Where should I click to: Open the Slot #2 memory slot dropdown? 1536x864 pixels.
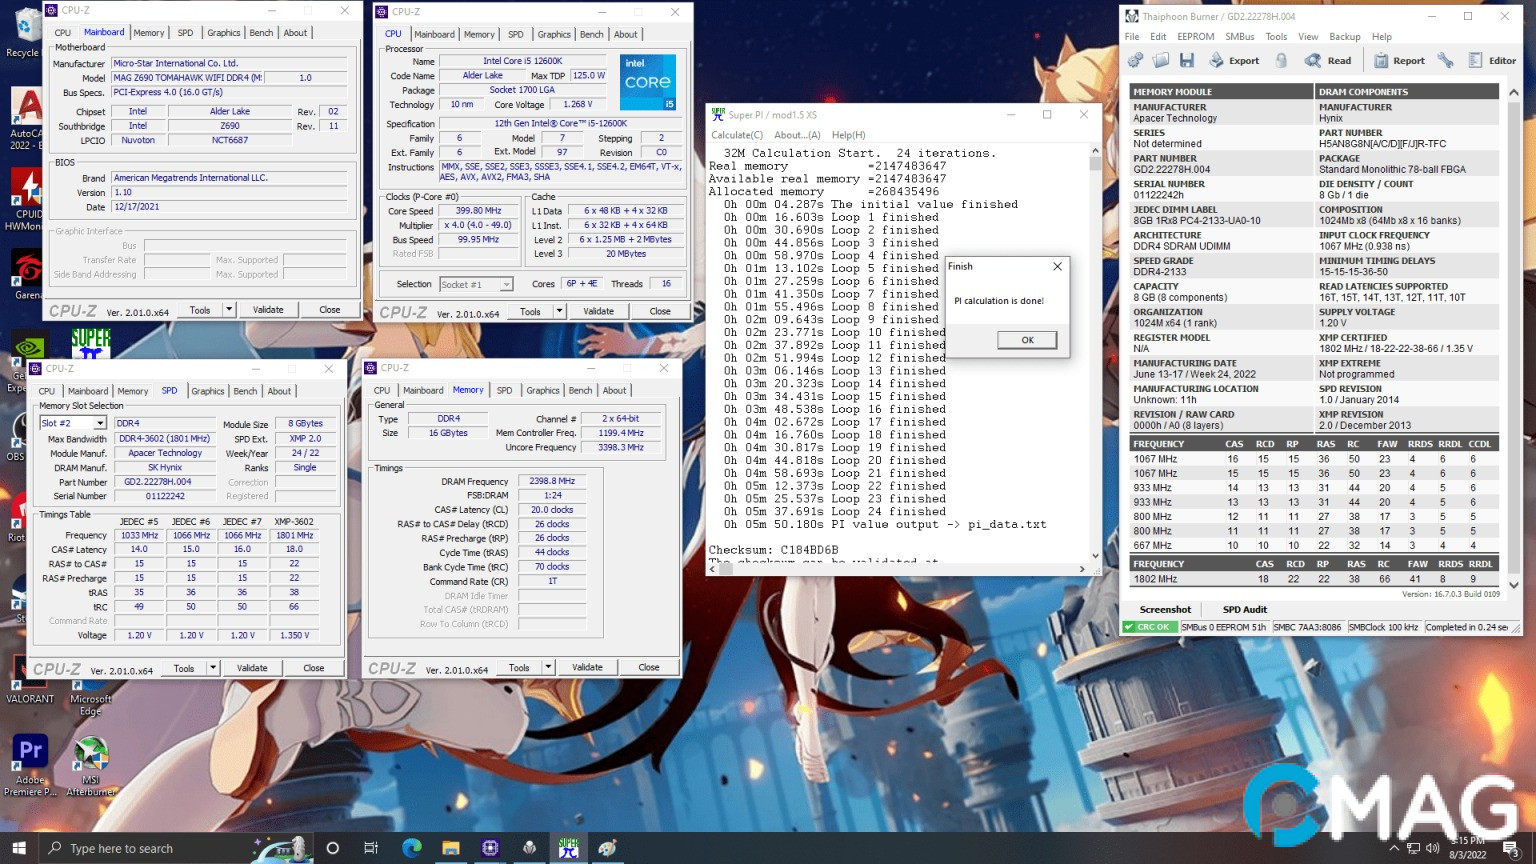(x=100, y=424)
